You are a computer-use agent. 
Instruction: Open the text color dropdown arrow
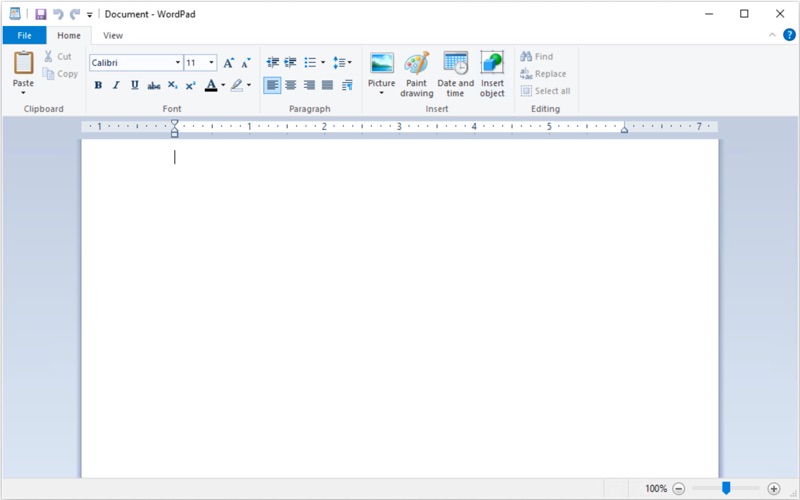(x=223, y=85)
